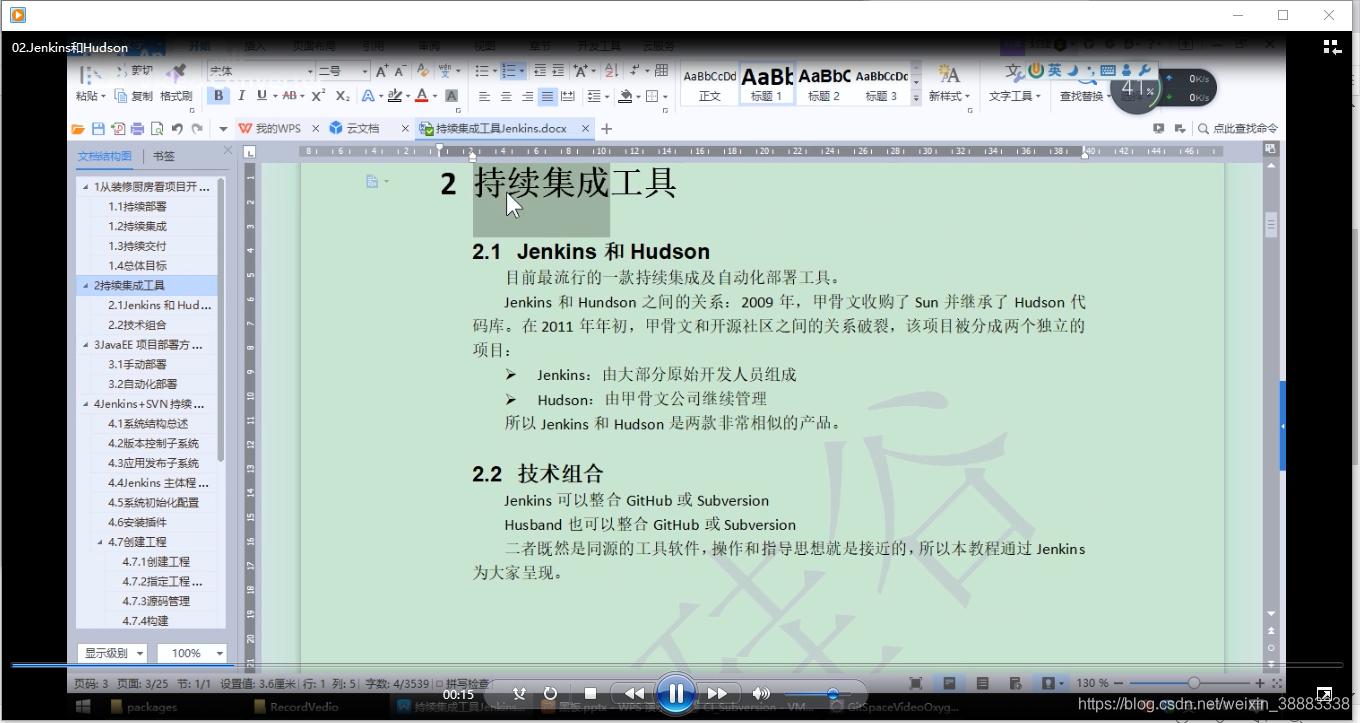Align text right

pos(527,96)
